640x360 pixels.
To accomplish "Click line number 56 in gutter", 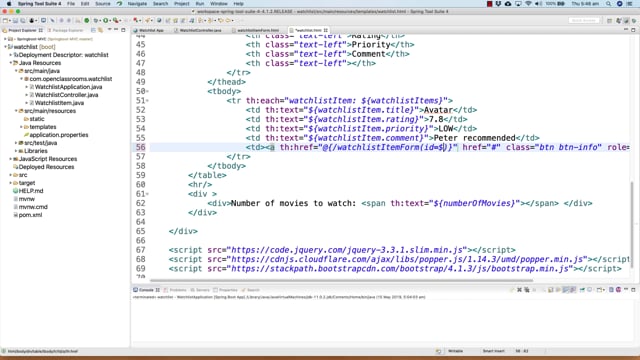I will click(140, 147).
